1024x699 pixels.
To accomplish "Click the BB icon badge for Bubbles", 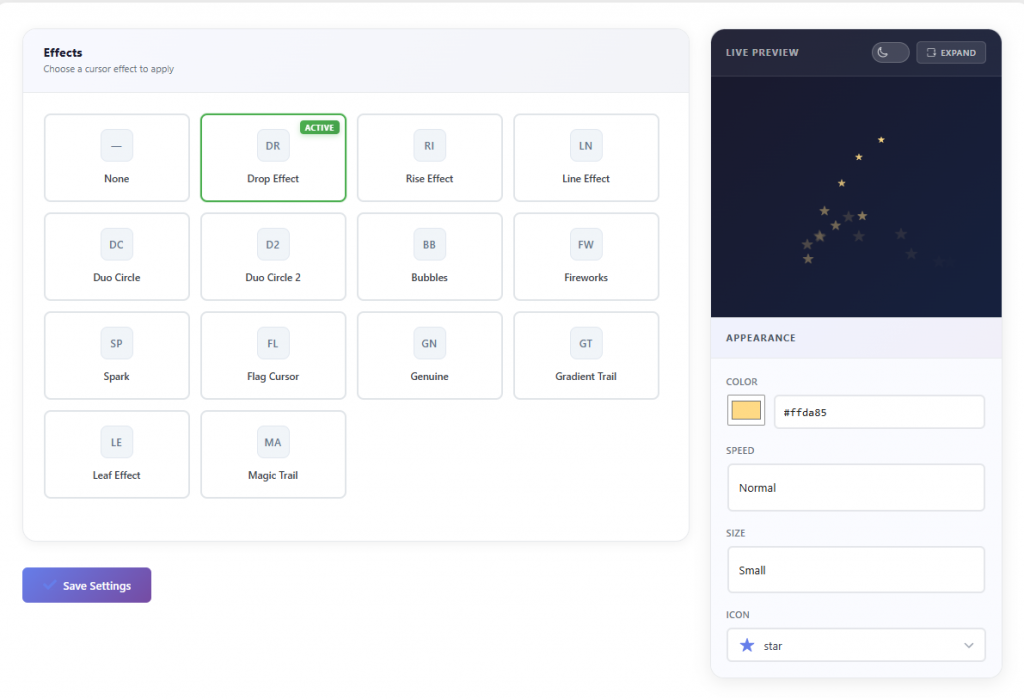I will click(429, 244).
